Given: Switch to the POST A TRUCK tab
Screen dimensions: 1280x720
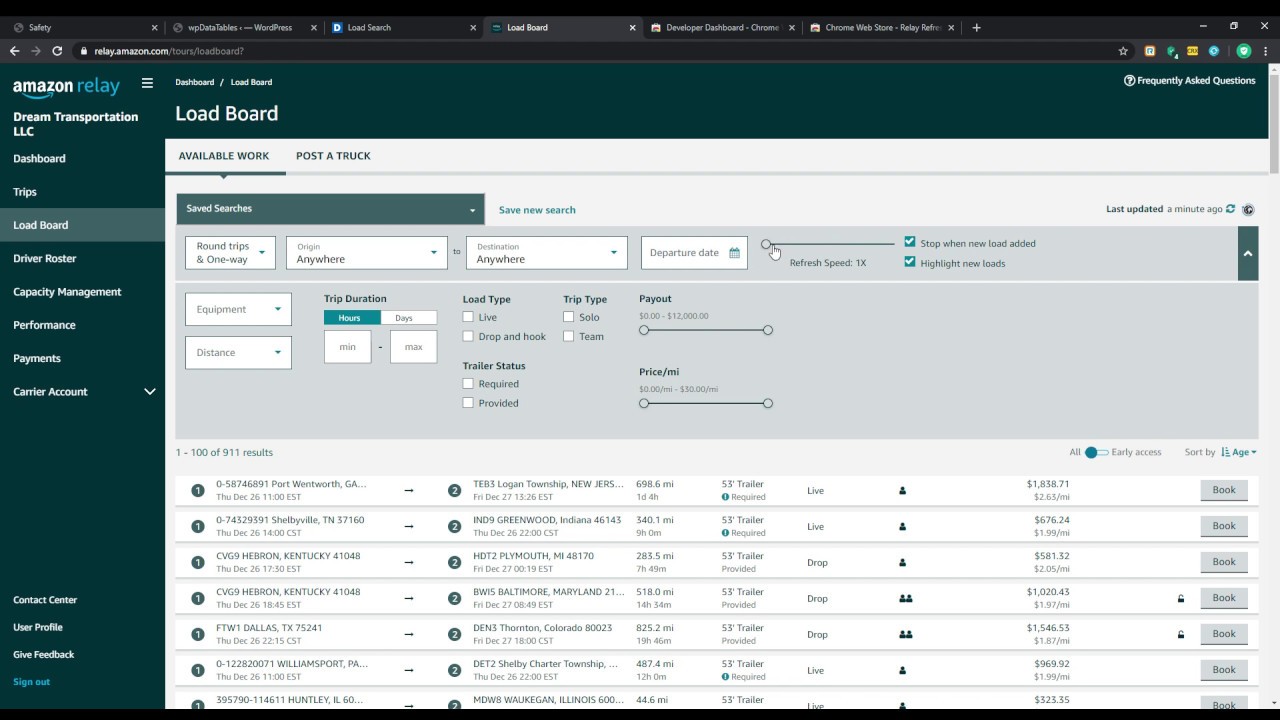Looking at the screenshot, I should pyautogui.click(x=333, y=156).
